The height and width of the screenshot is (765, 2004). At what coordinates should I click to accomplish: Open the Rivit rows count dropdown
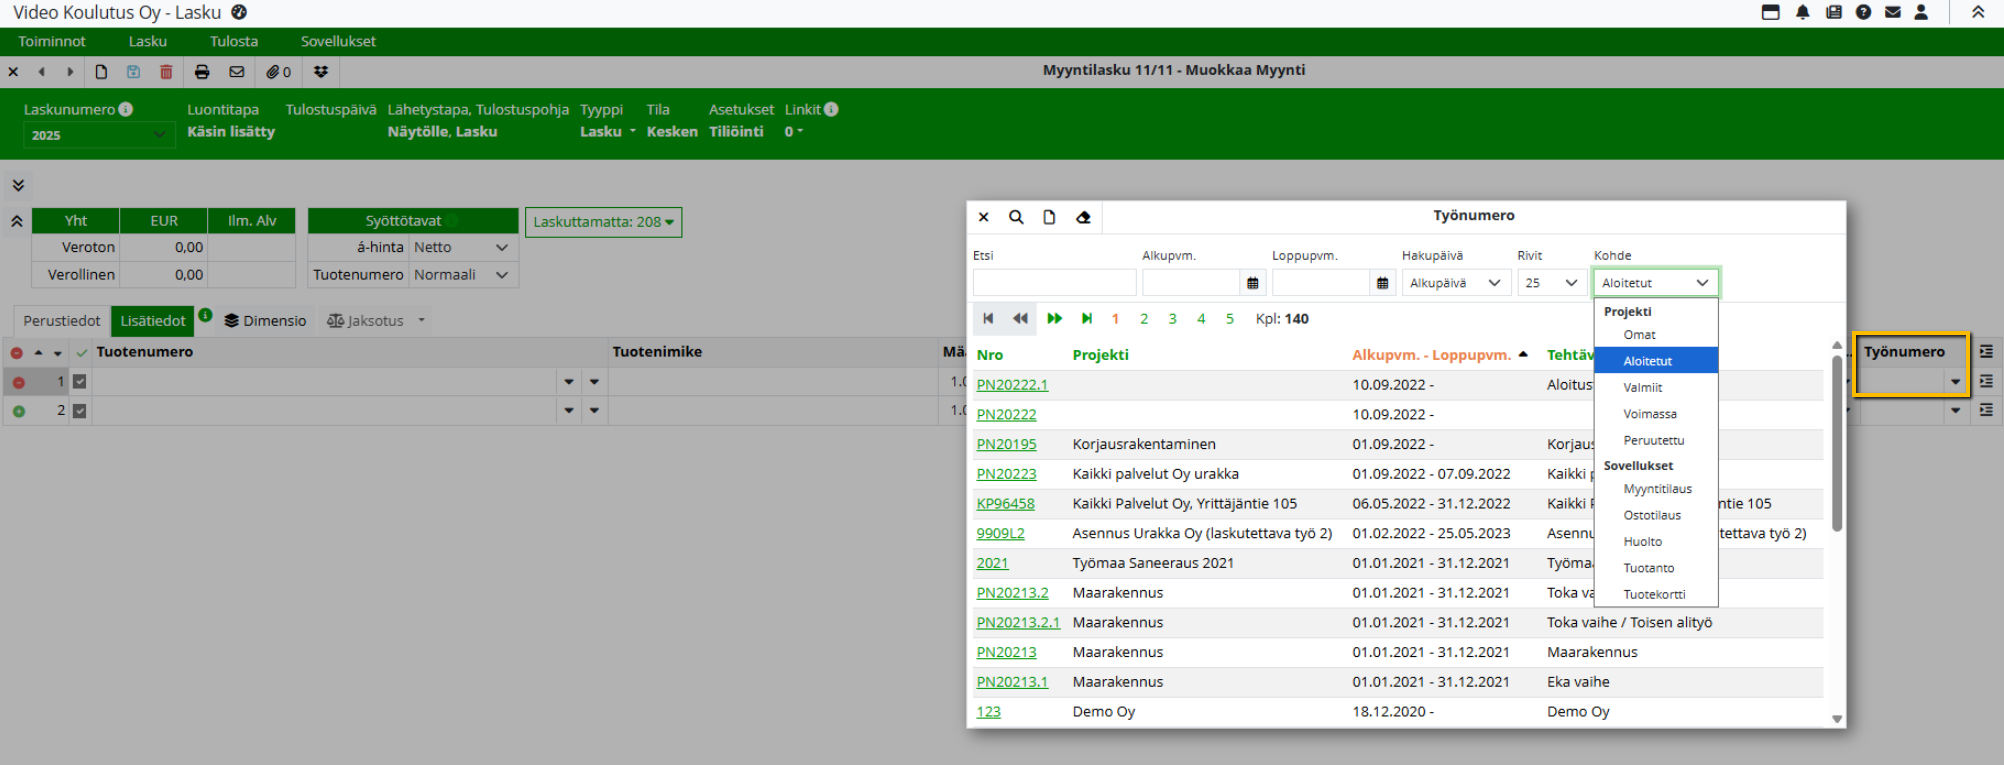(1550, 283)
